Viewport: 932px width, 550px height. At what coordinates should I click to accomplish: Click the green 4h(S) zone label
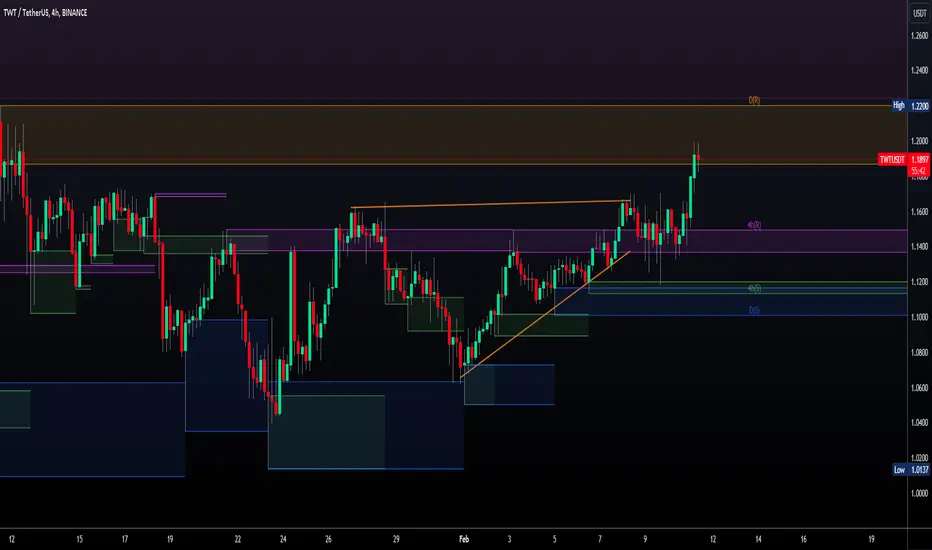click(754, 288)
